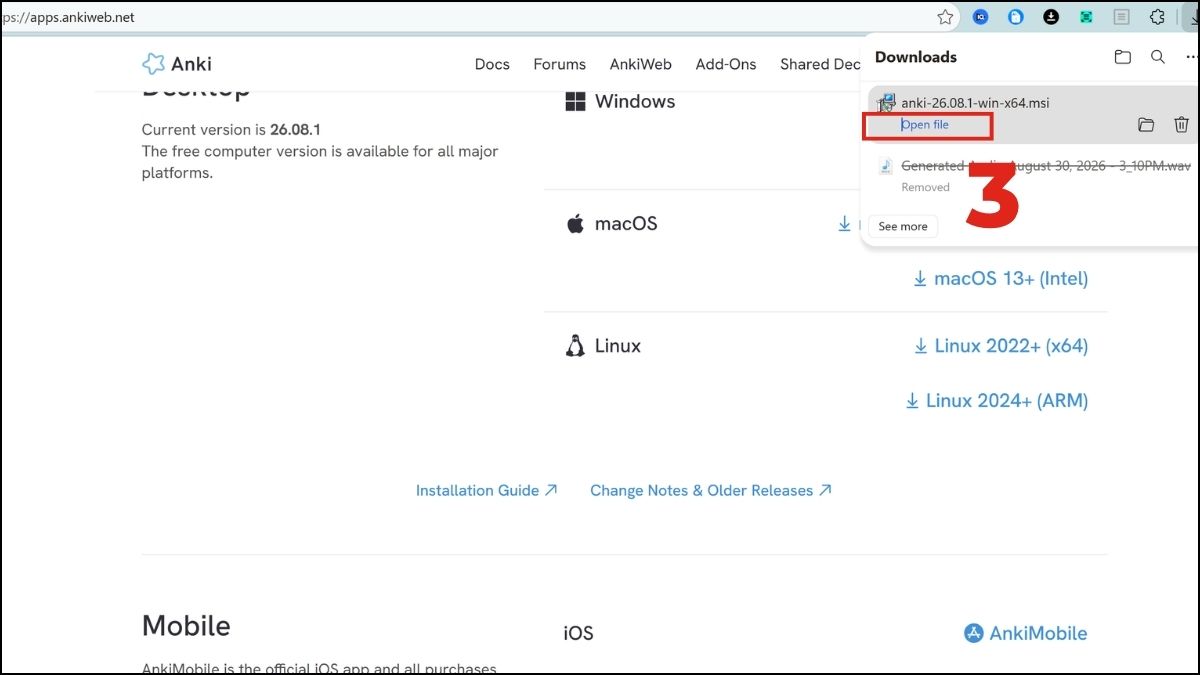The width and height of the screenshot is (1200, 675).
Task: Click the Anki star logo
Action: [x=153, y=64]
